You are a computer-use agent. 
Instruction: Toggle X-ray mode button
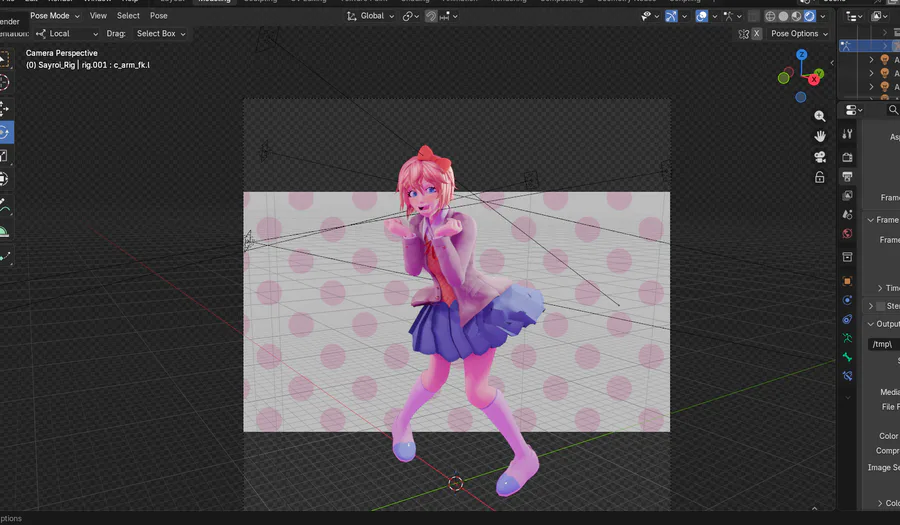pos(754,16)
